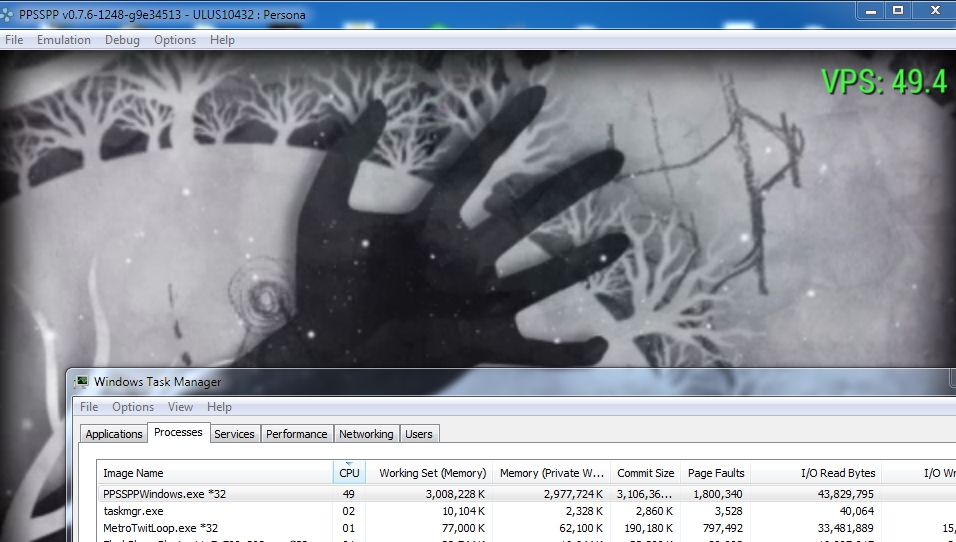Switch to the Applications tab

point(114,434)
